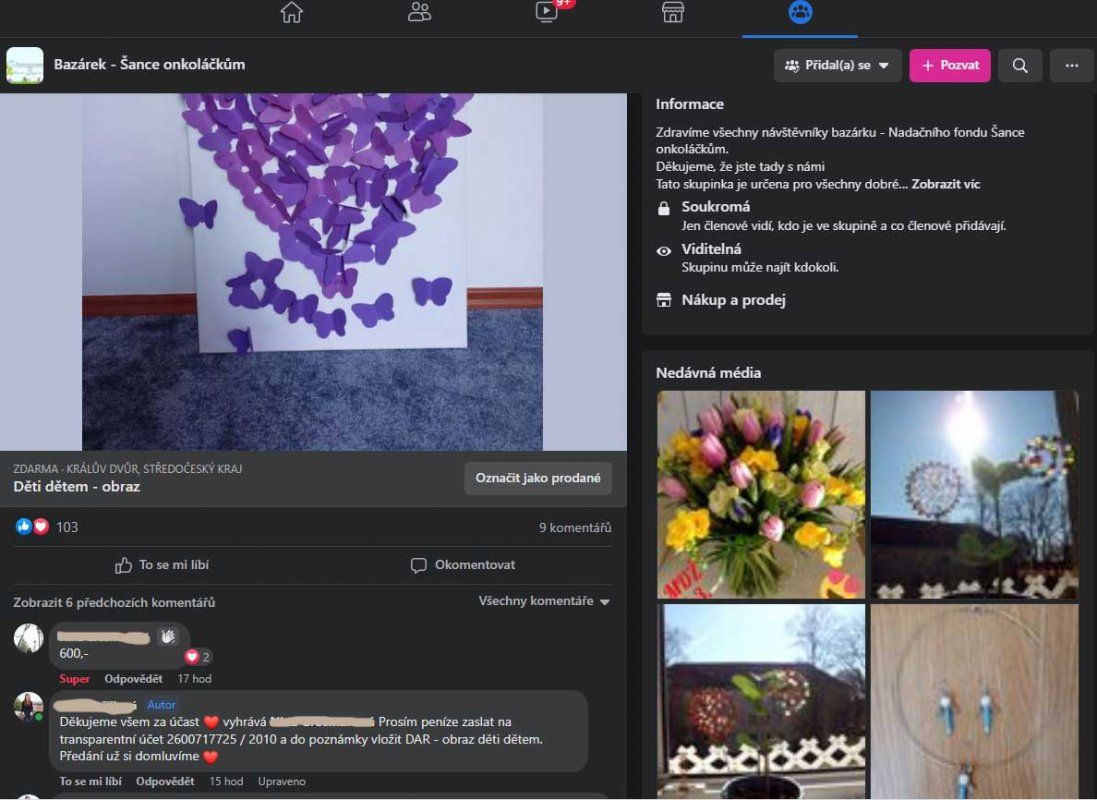Open the three-dots more options menu

point(1071,66)
